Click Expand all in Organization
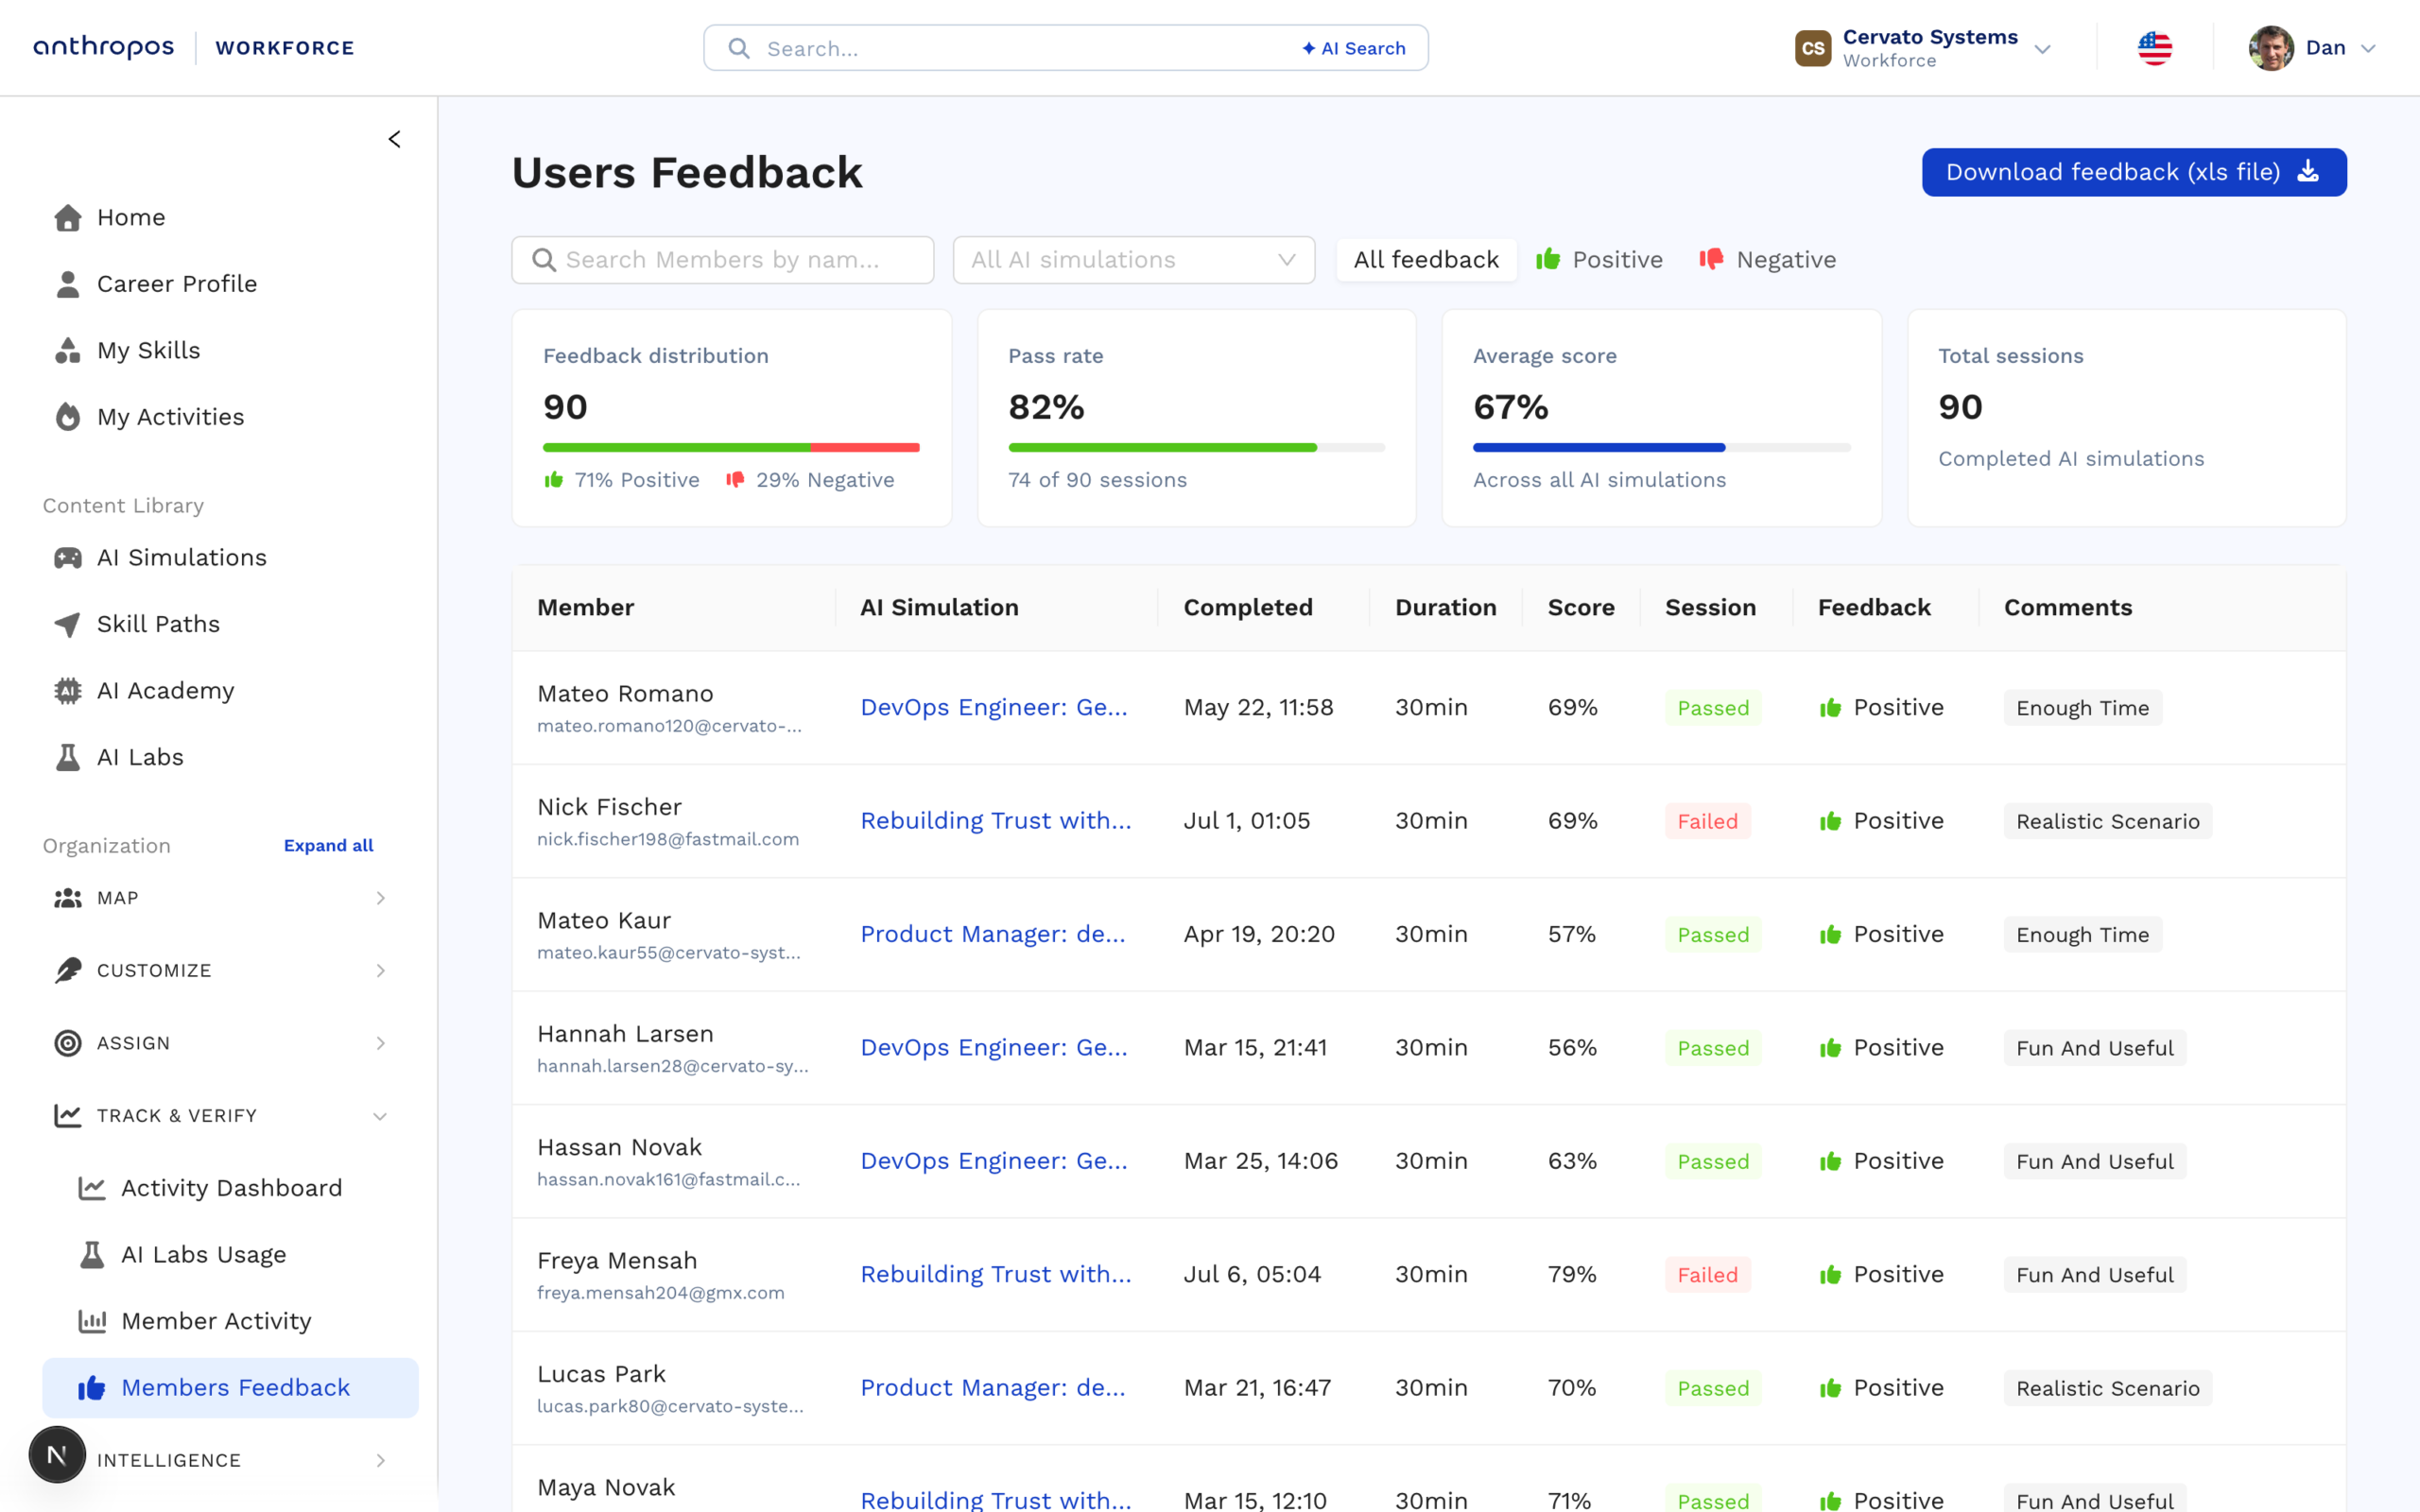2420x1512 pixels. click(328, 845)
